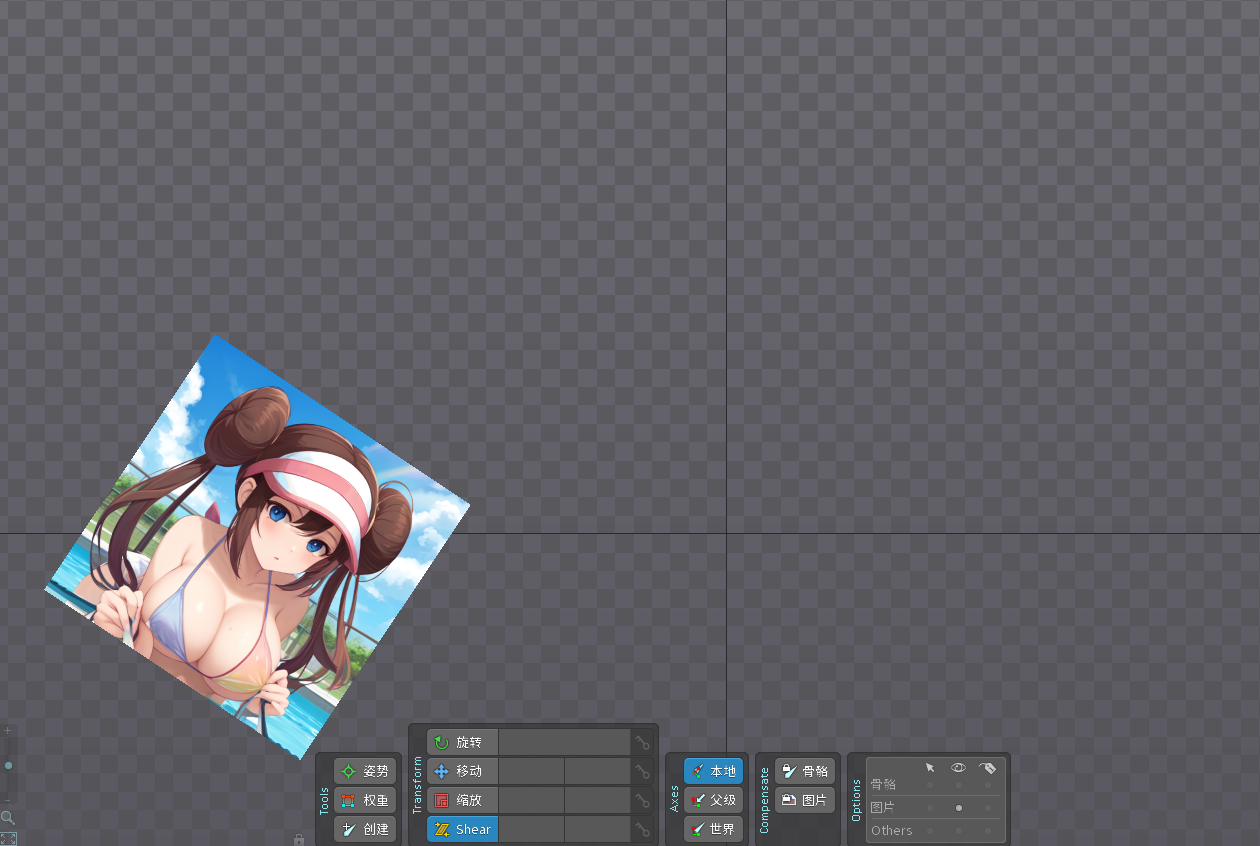Click the key icon on the 移动 row
This screenshot has height=846, width=1260.
[x=643, y=771]
